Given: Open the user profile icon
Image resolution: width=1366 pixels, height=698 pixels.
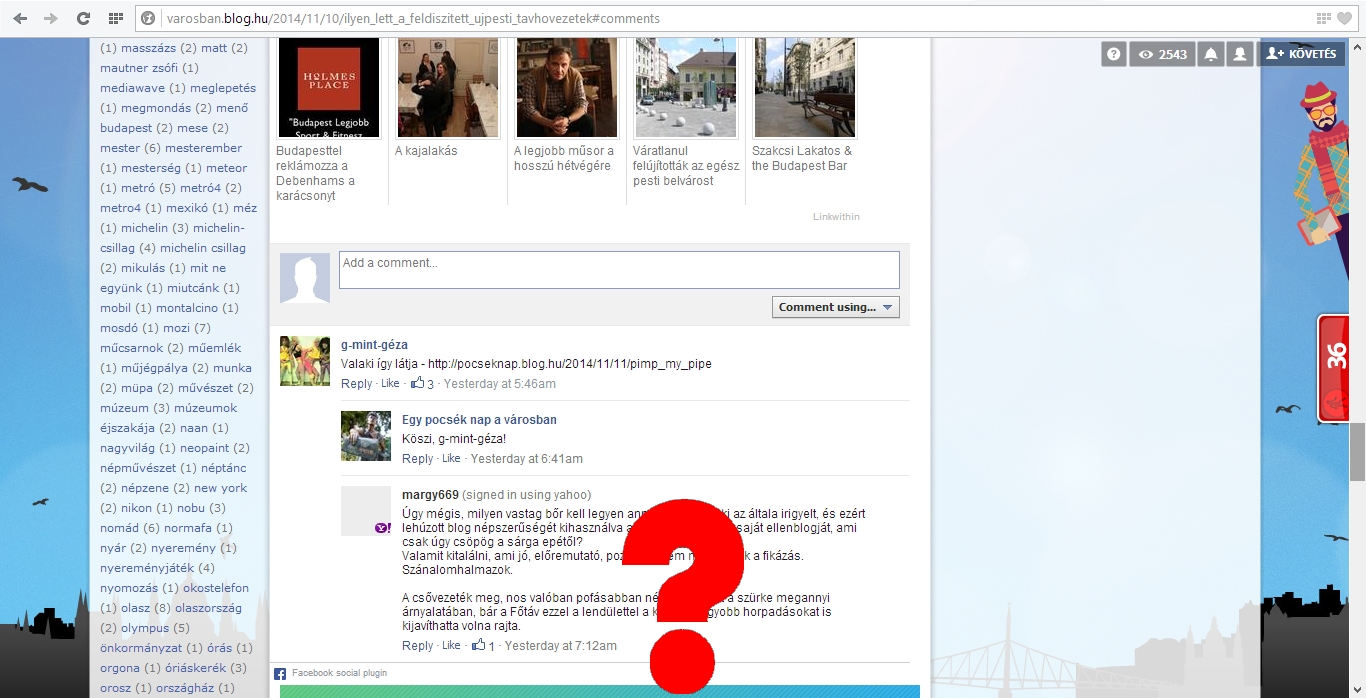Looking at the screenshot, I should pyautogui.click(x=1240, y=54).
